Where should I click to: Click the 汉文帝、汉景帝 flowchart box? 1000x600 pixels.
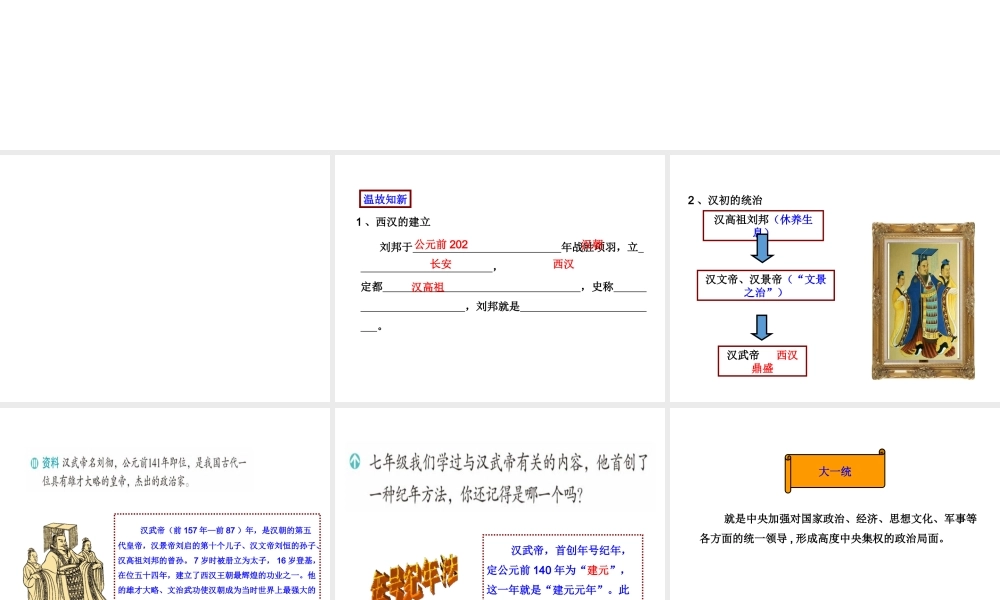pyautogui.click(x=766, y=285)
